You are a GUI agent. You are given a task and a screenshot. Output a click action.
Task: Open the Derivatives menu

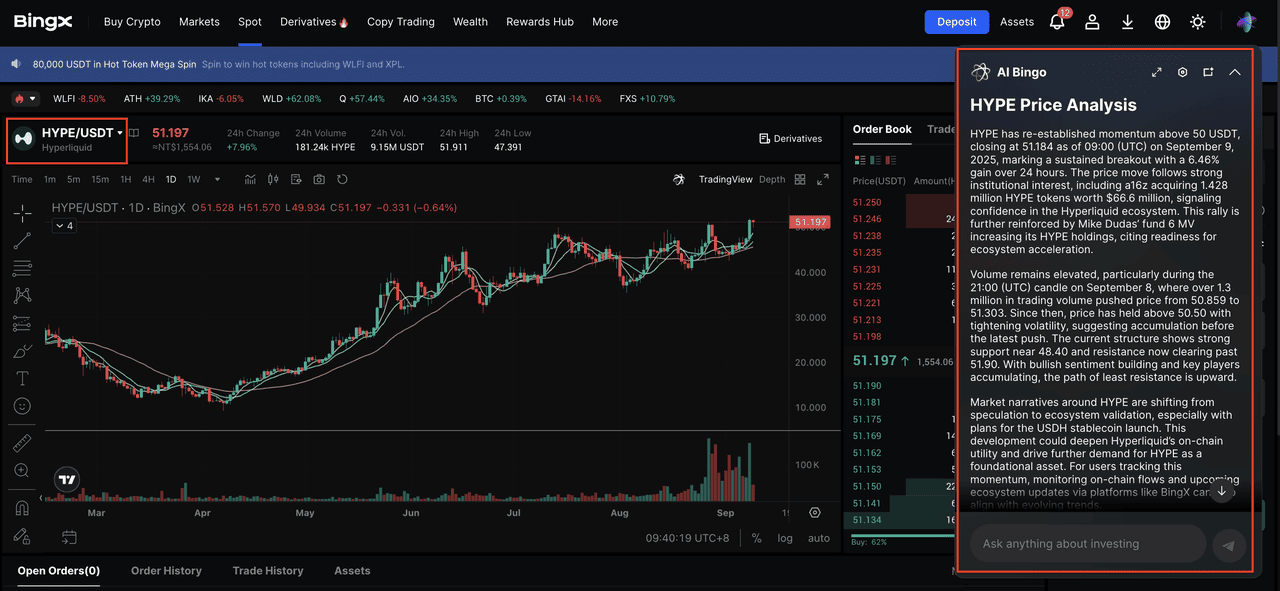click(x=314, y=22)
